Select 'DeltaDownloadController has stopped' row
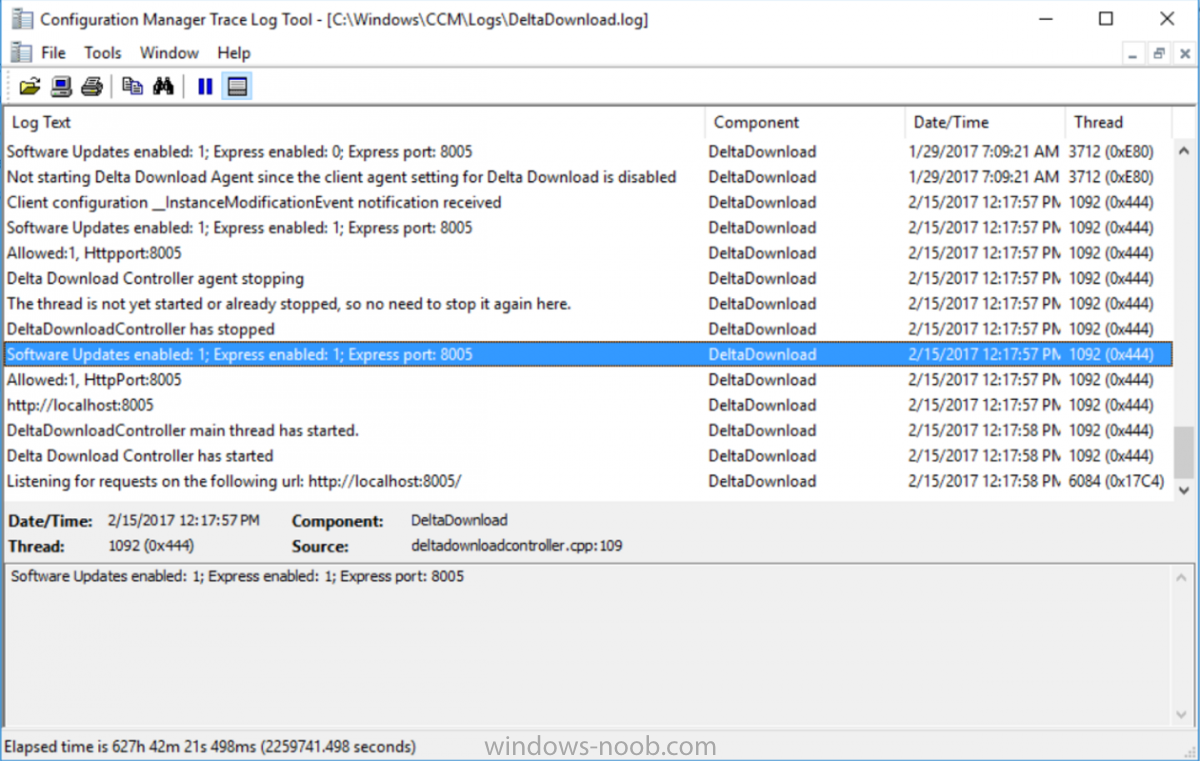Image resolution: width=1200 pixels, height=761 pixels. tap(588, 329)
